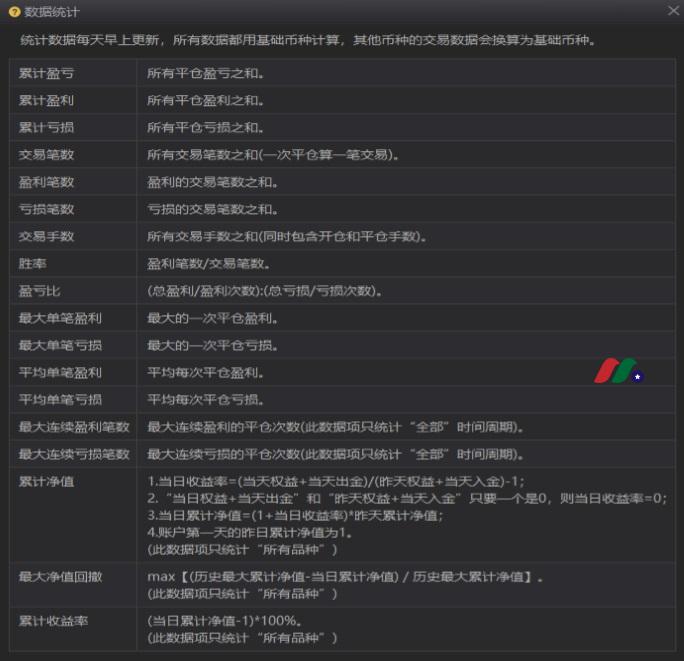Click description 所有交易笔数之和(一次平仓算一笔交易)
This screenshot has height=661, width=684.
coord(273,154)
